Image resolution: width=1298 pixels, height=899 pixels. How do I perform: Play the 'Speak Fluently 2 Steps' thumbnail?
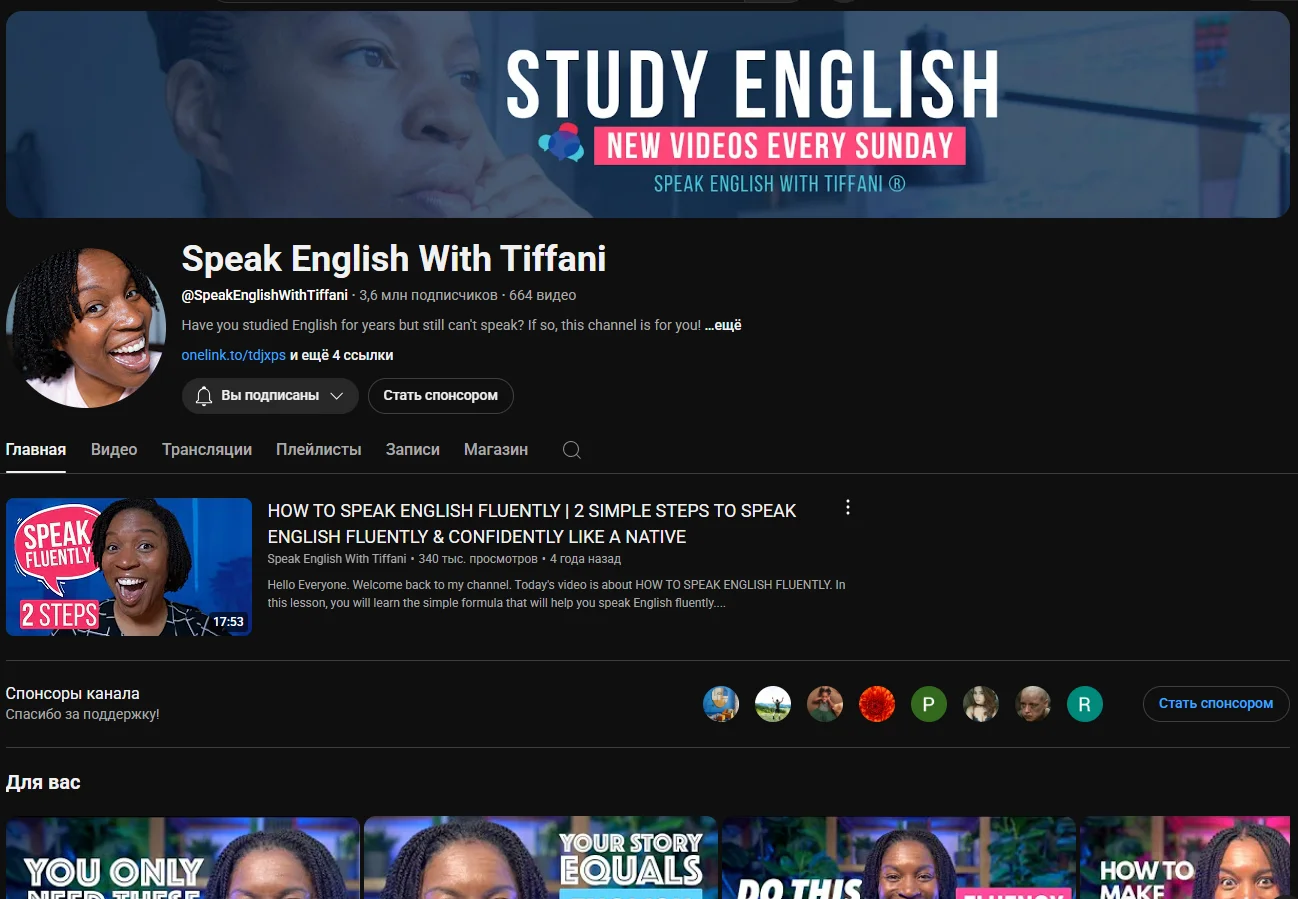coord(129,567)
